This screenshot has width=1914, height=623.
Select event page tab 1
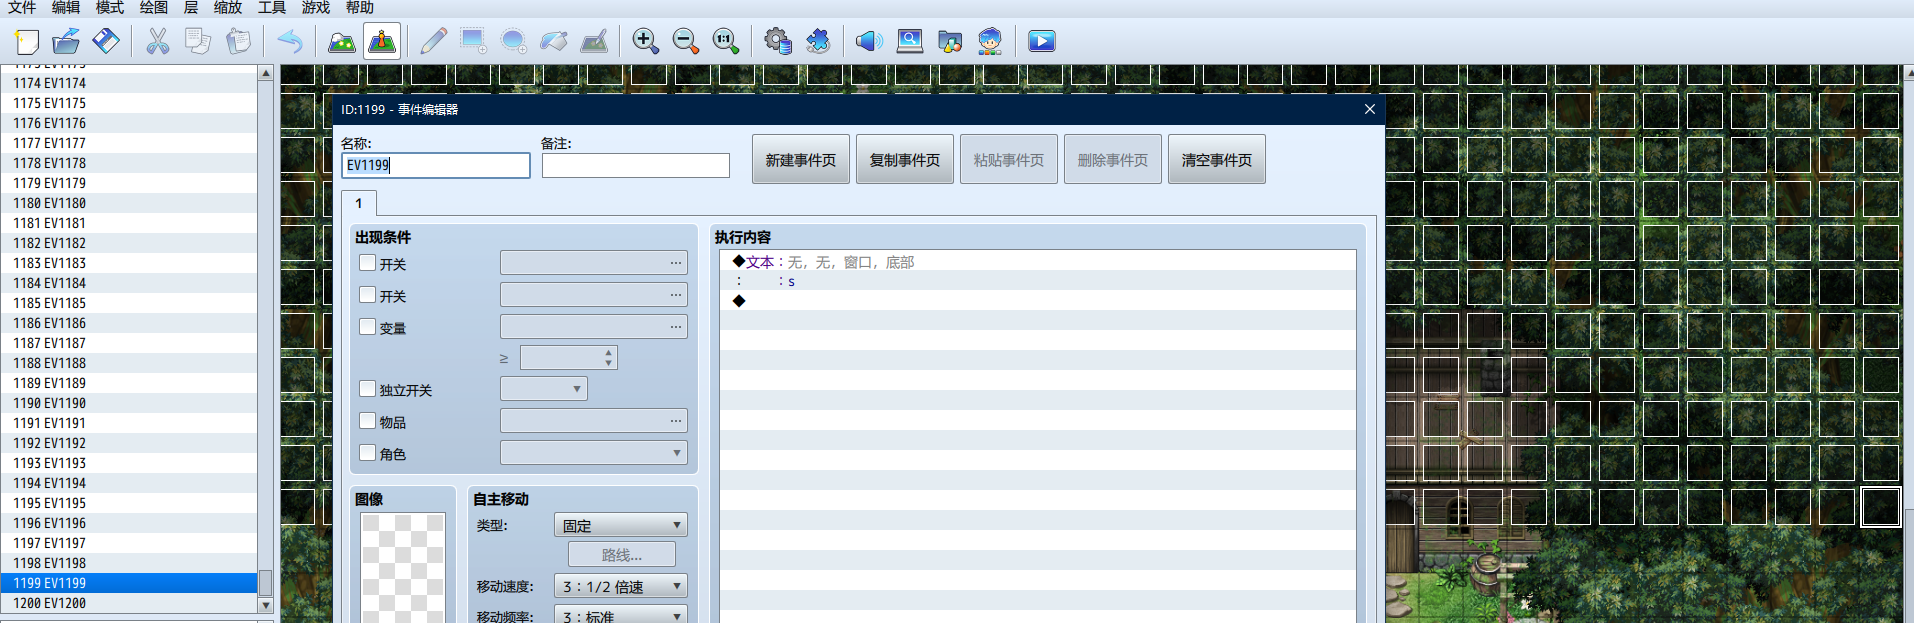click(359, 203)
